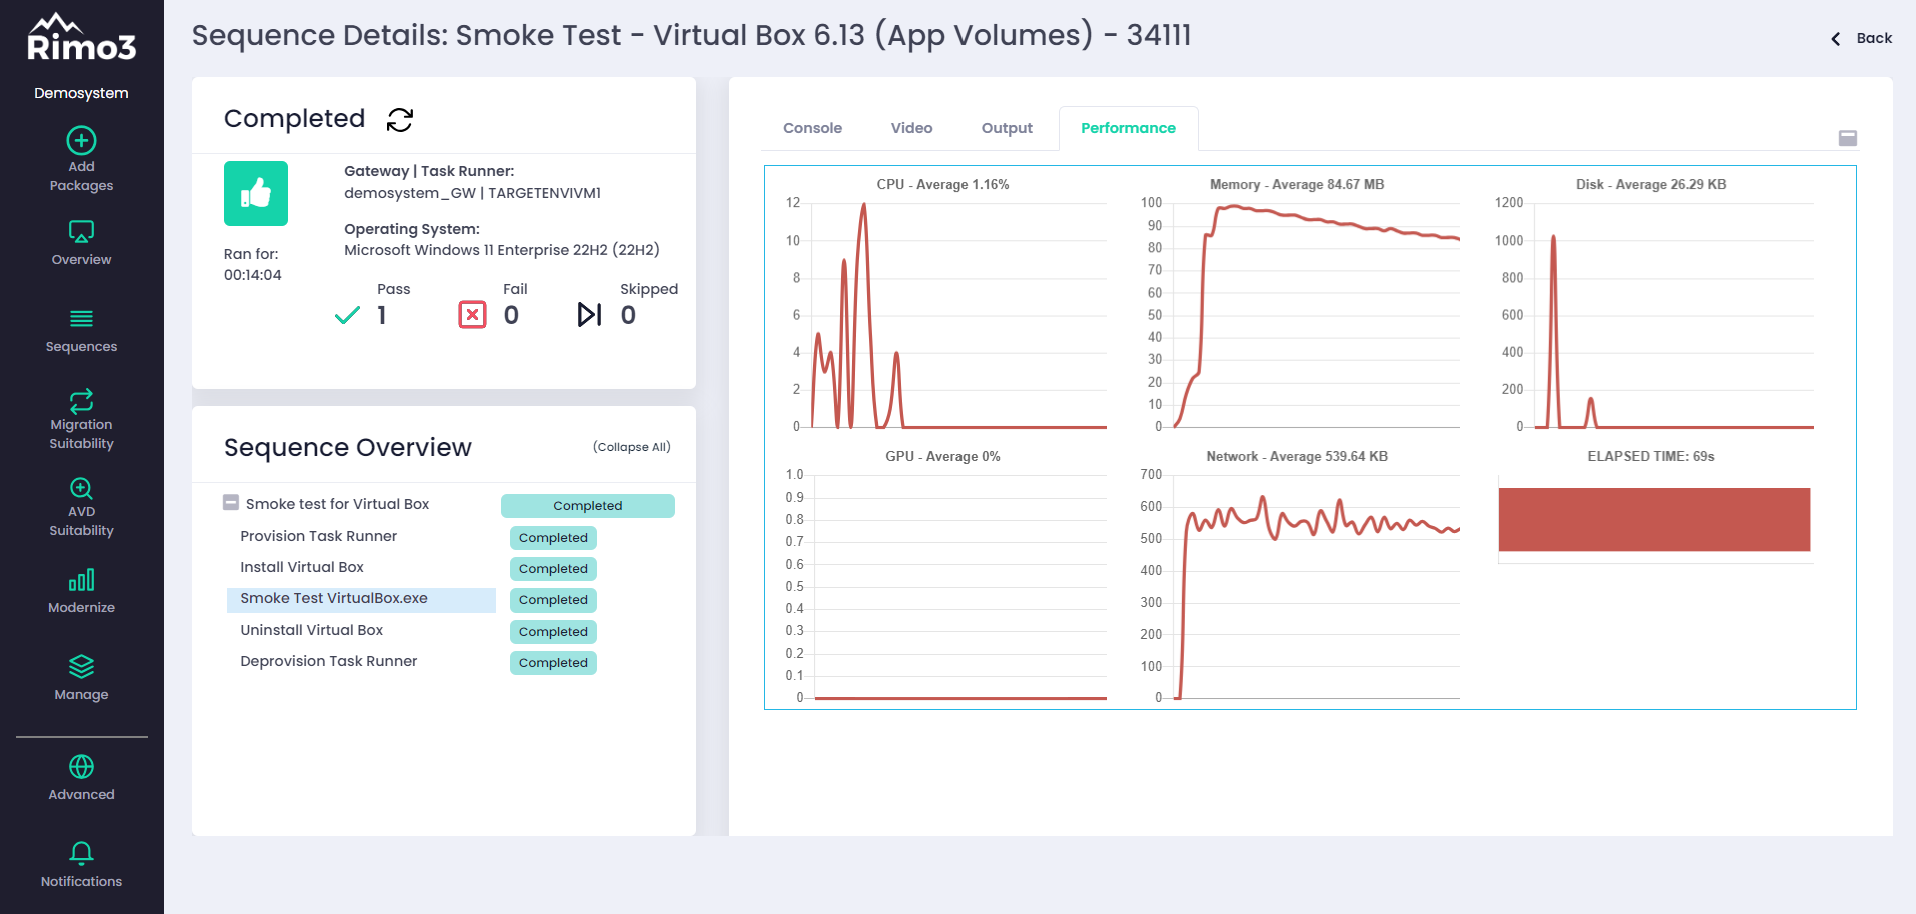1916x914 pixels.
Task: Select Uninstall Virtual Box step
Action: pos(311,630)
